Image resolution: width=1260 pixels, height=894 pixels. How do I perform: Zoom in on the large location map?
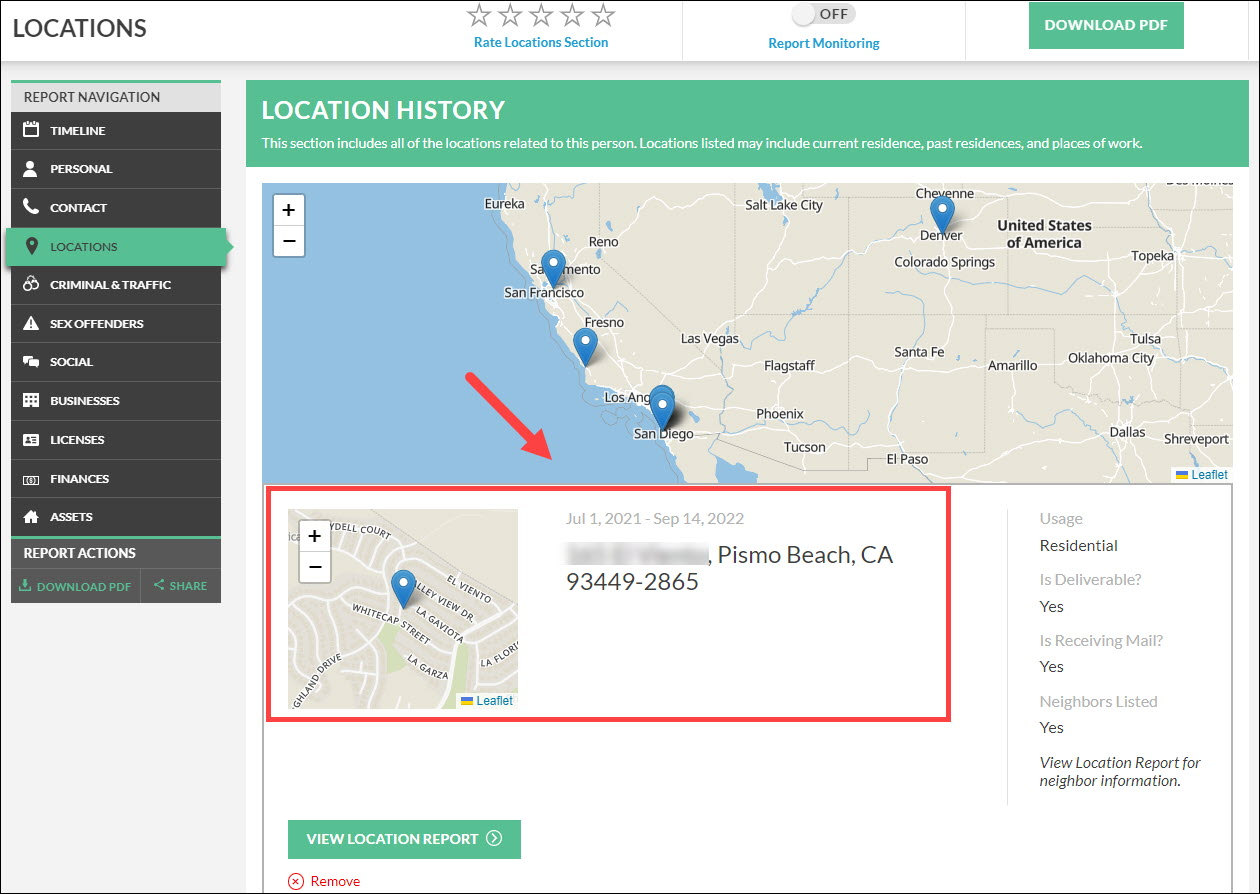point(288,210)
